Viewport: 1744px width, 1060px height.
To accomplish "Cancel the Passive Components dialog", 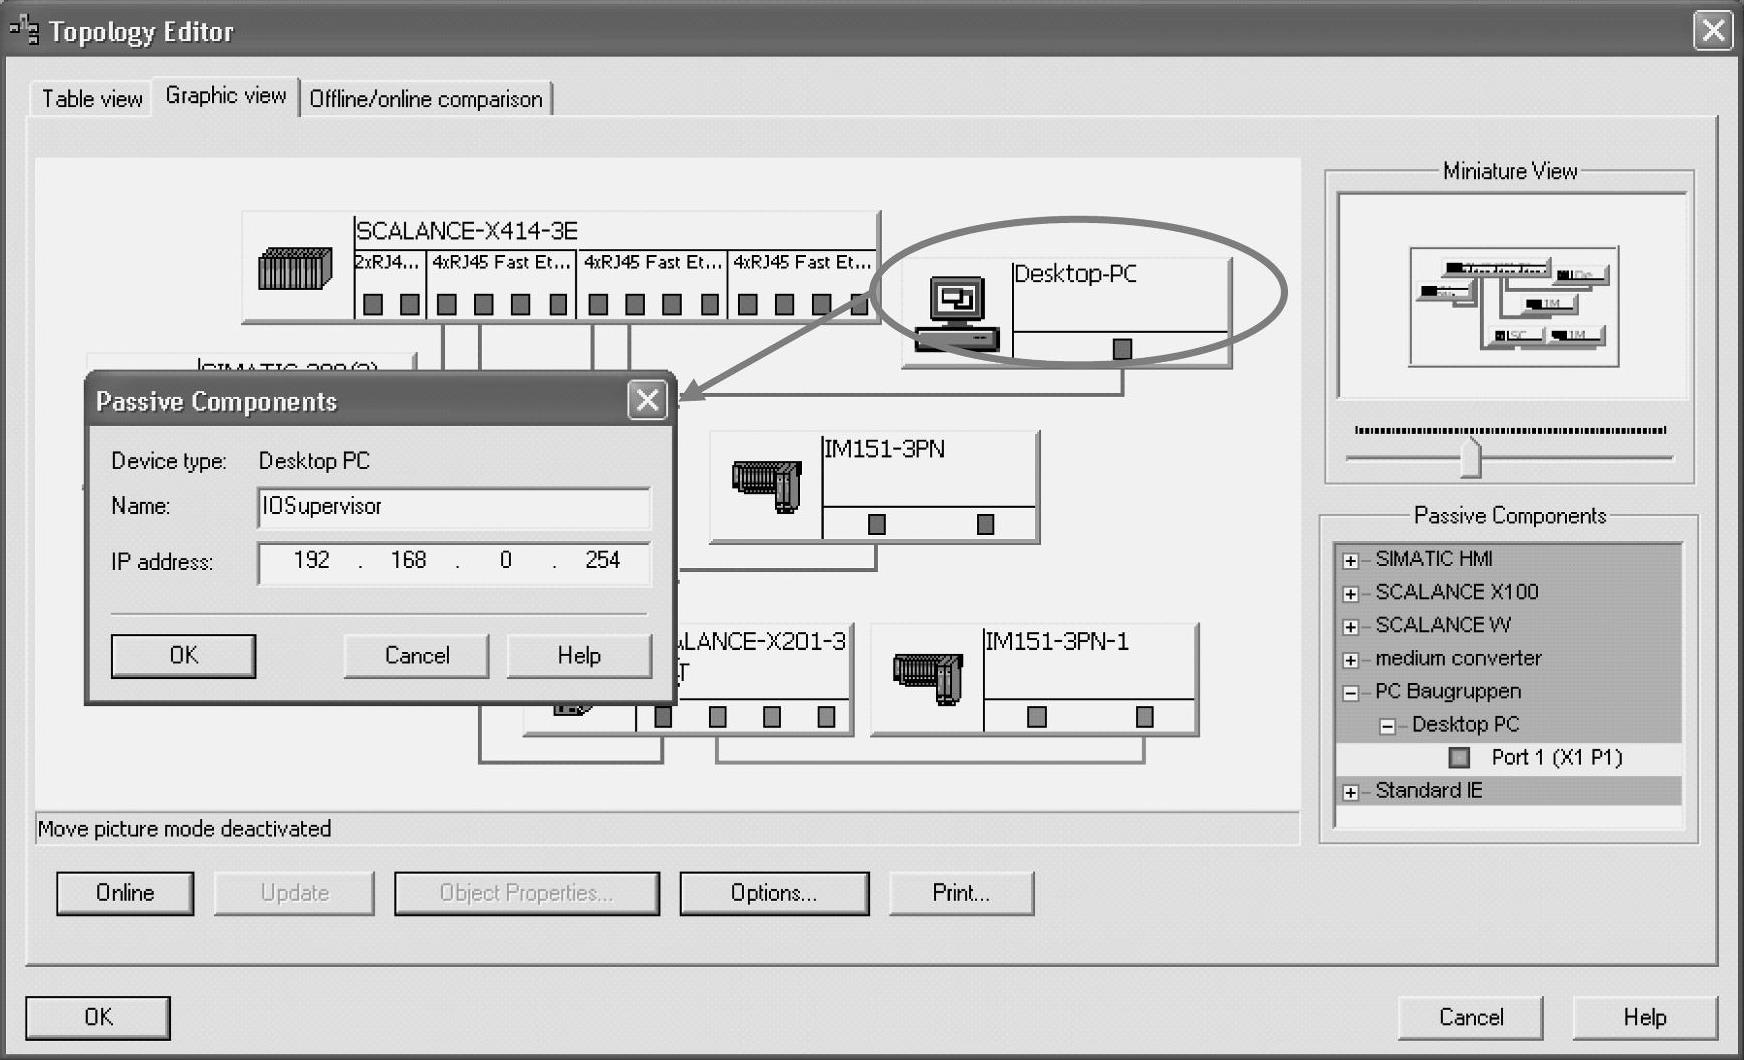I will pos(417,656).
